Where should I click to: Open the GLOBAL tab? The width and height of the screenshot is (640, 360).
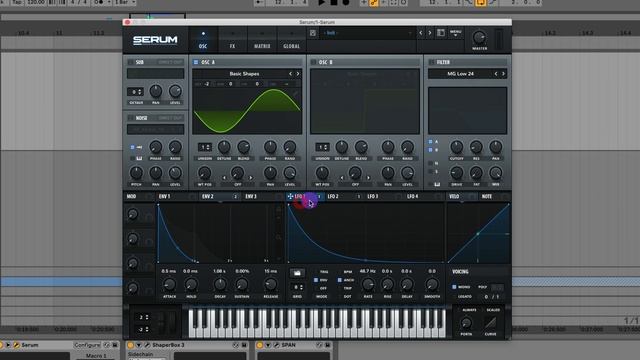coord(291,40)
